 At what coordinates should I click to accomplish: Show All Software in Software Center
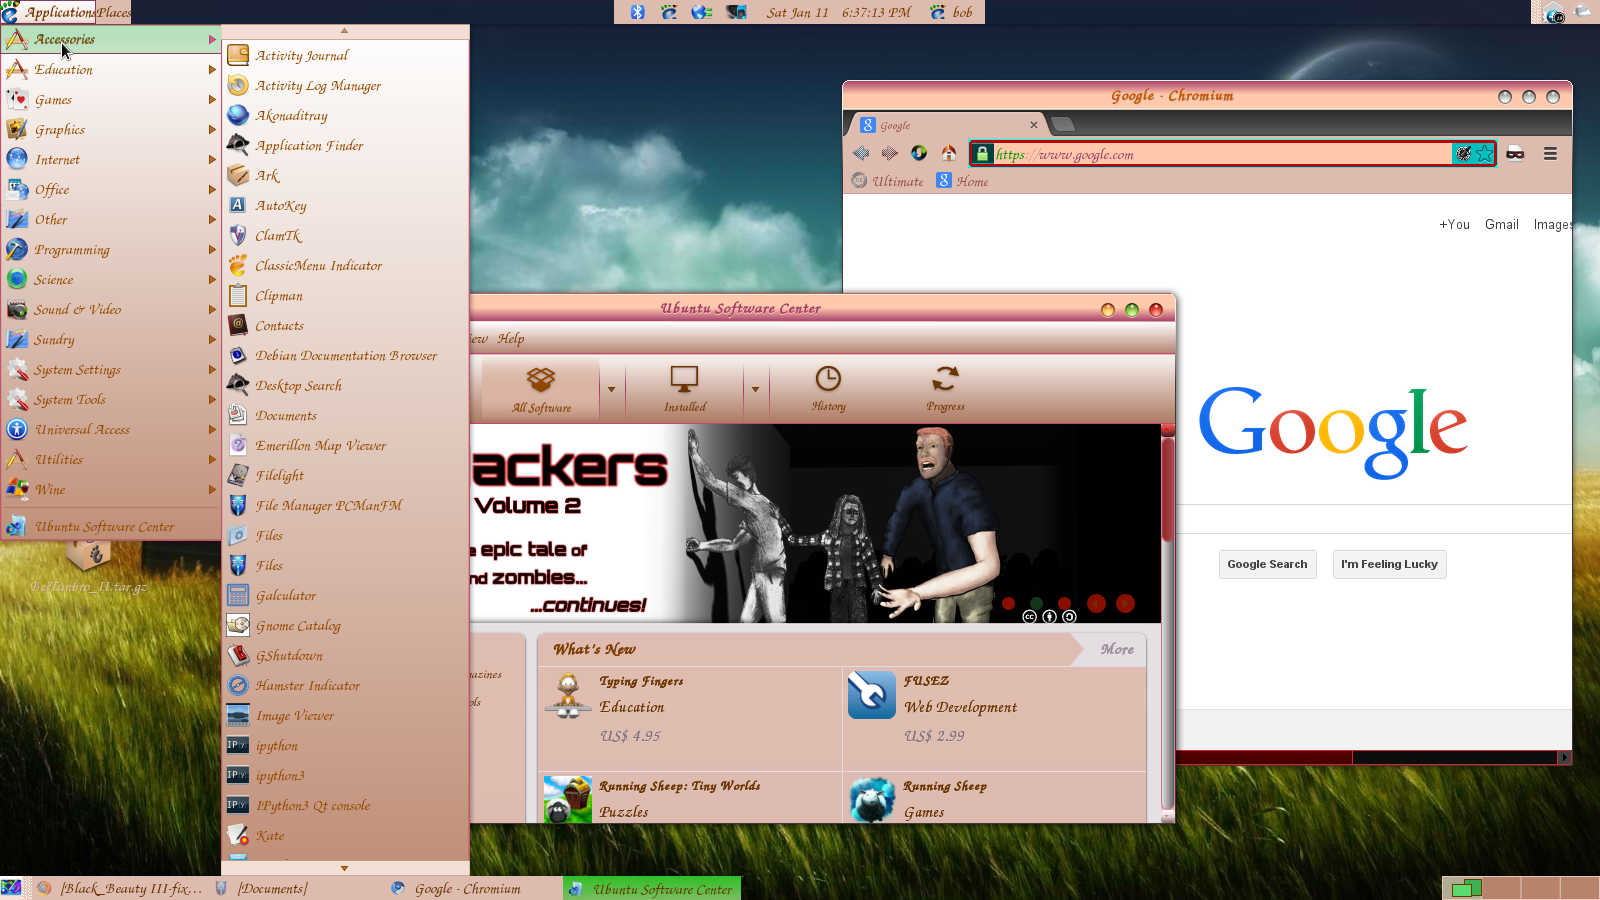pos(541,389)
